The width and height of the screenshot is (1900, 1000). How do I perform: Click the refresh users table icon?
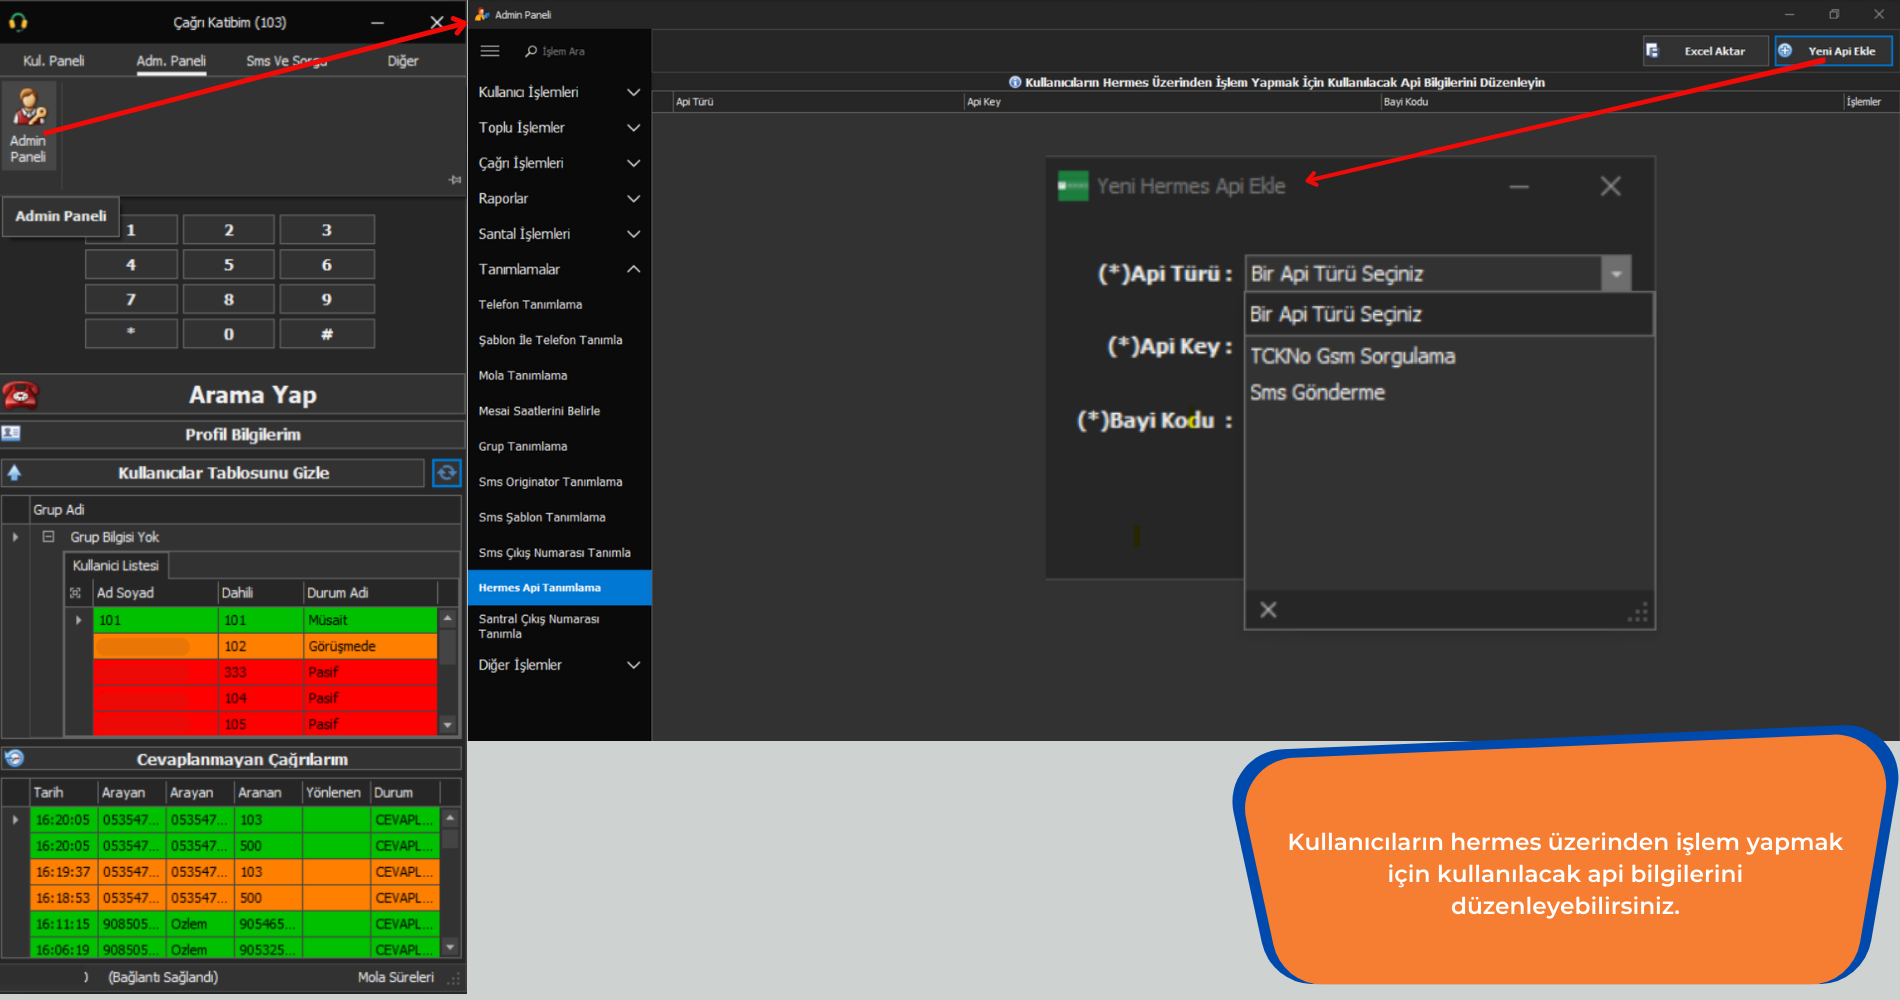point(446,473)
